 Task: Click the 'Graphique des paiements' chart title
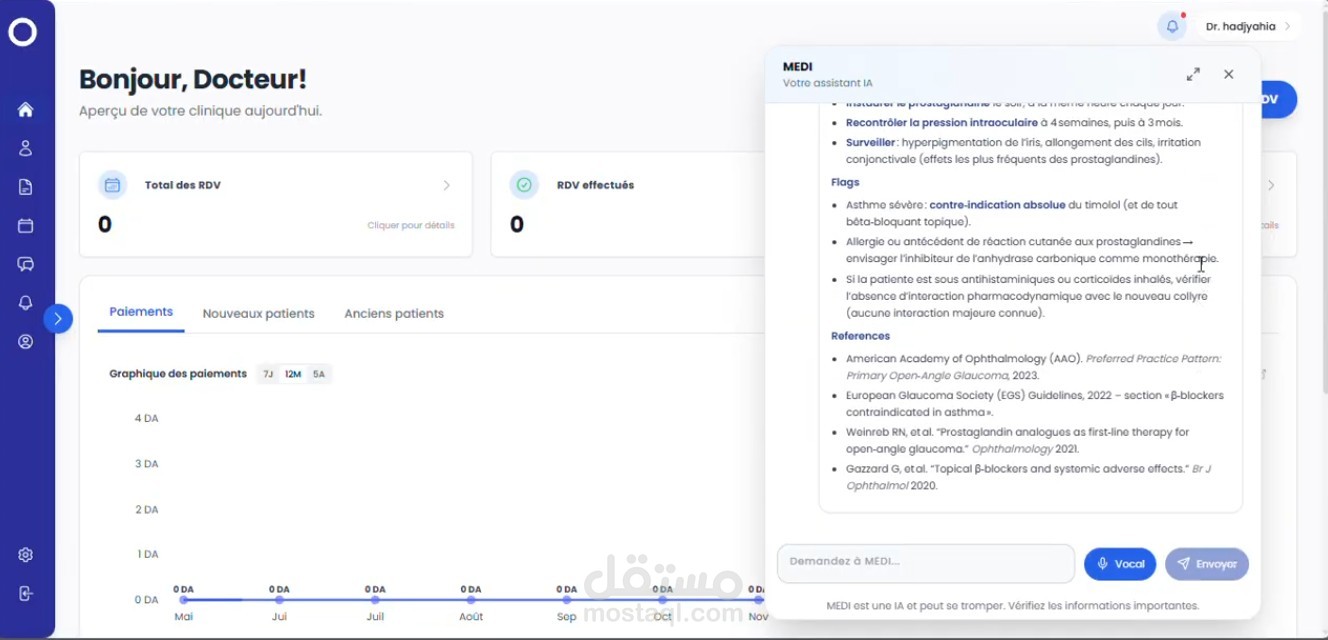click(178, 374)
